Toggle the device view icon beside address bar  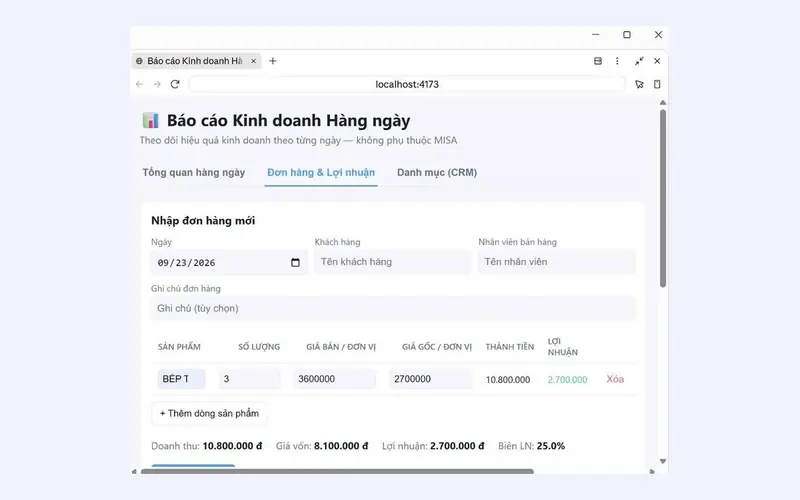[x=657, y=84]
